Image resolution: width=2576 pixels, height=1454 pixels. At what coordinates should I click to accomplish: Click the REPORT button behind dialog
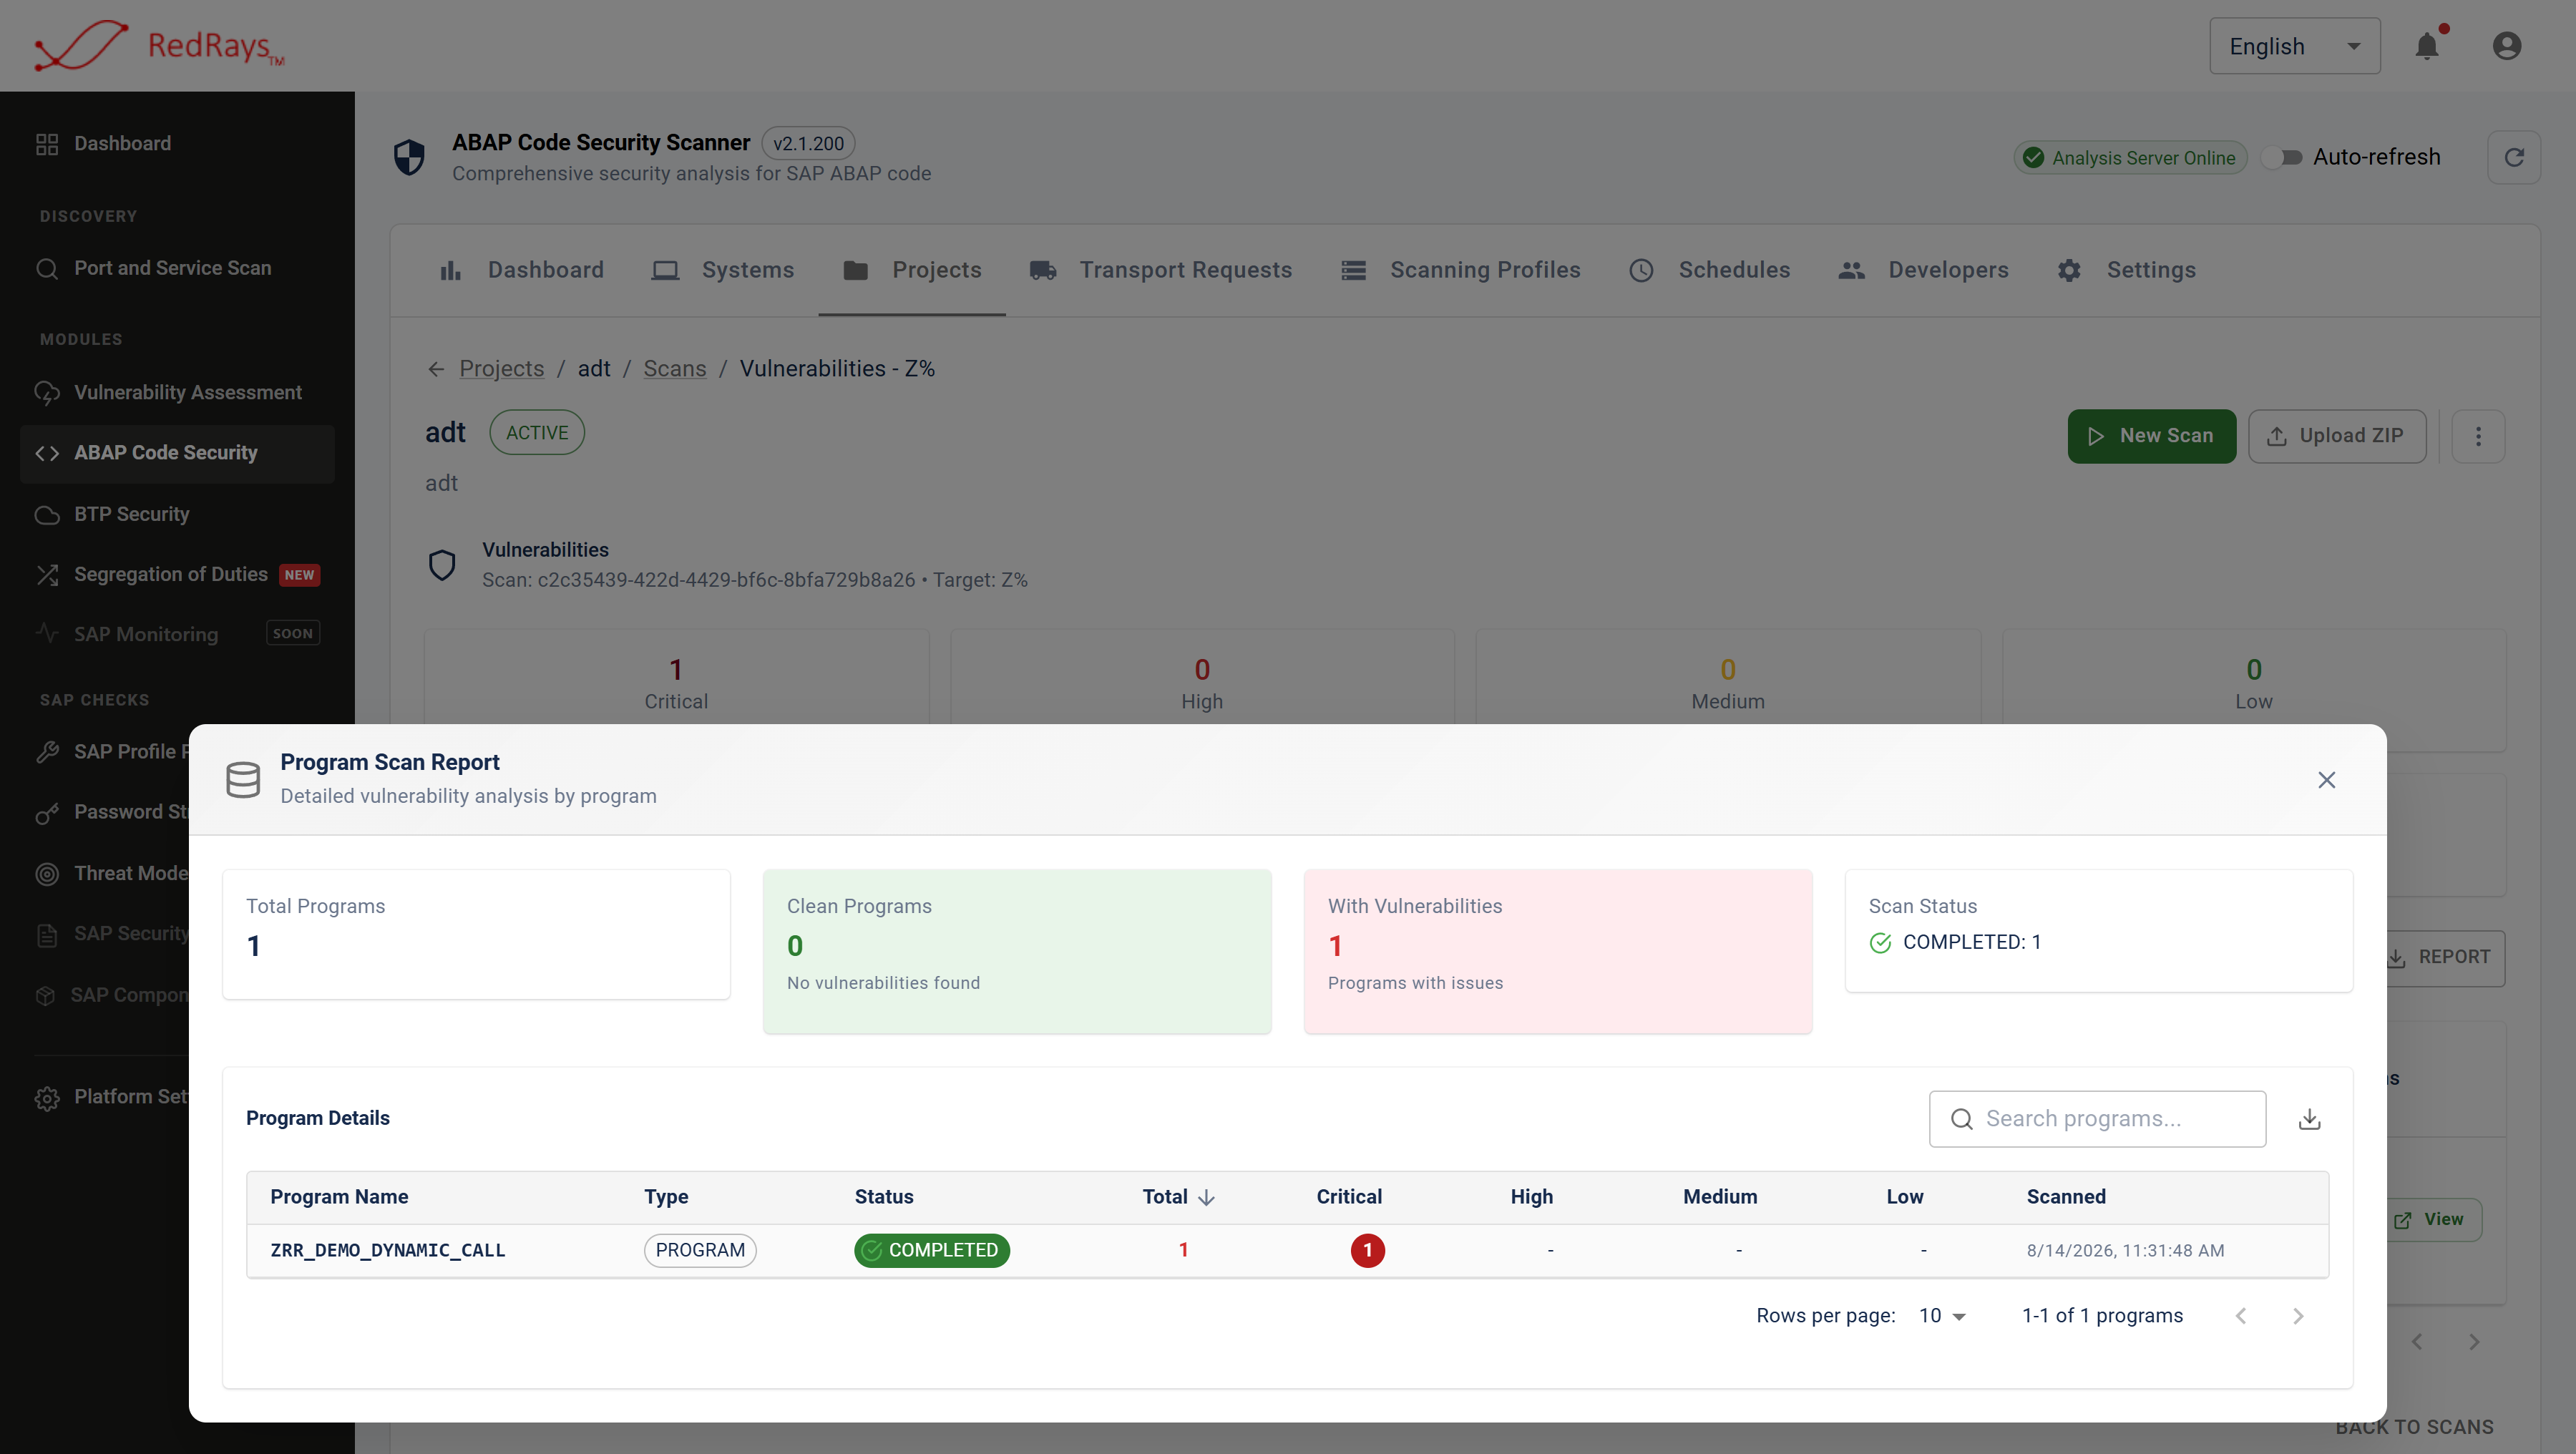(2446, 958)
